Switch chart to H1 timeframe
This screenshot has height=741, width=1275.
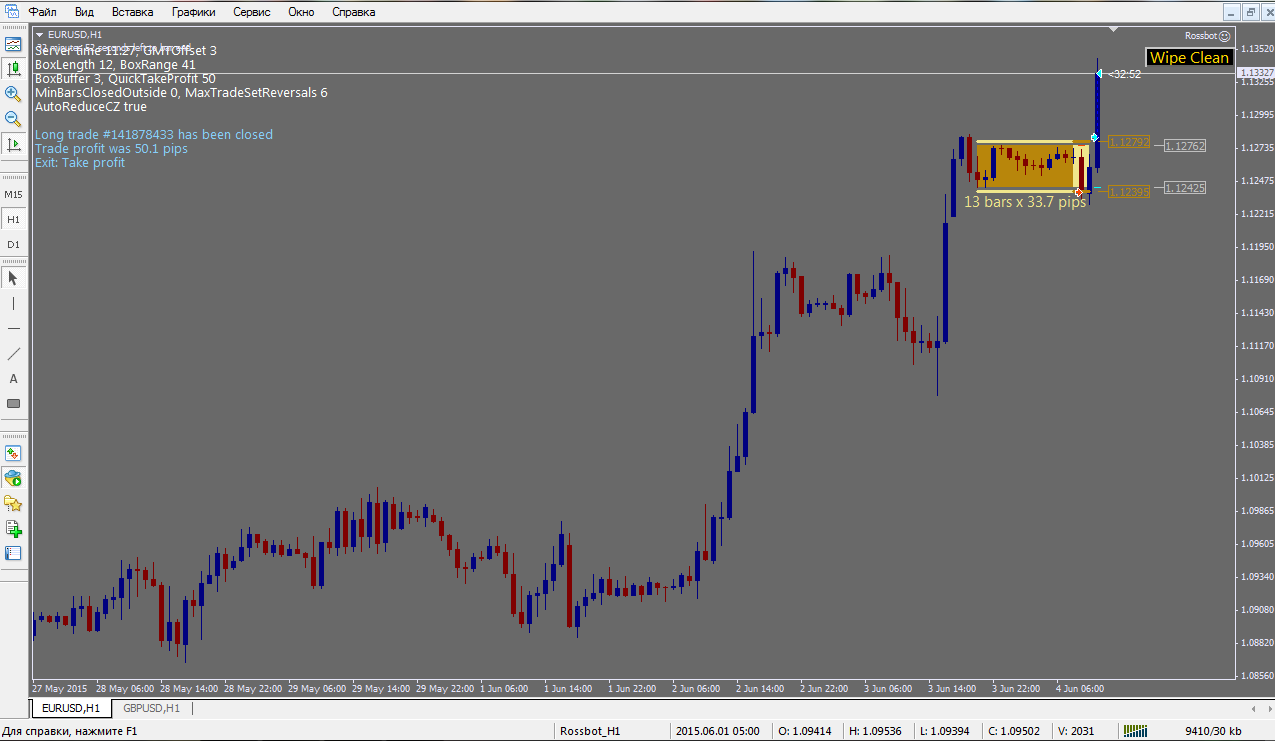pos(13,219)
